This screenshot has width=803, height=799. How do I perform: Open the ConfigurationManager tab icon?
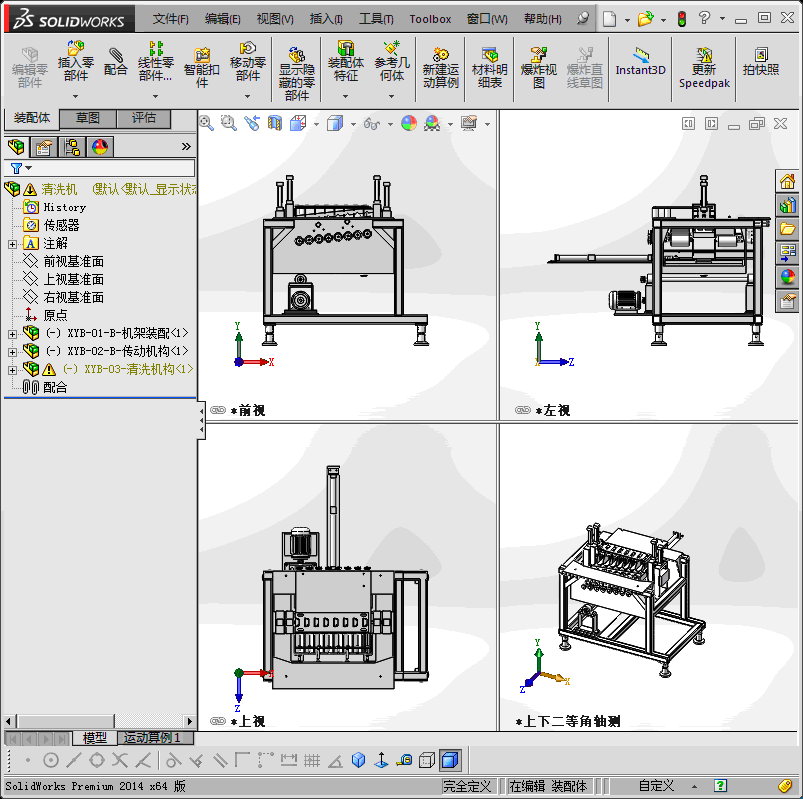pos(72,147)
